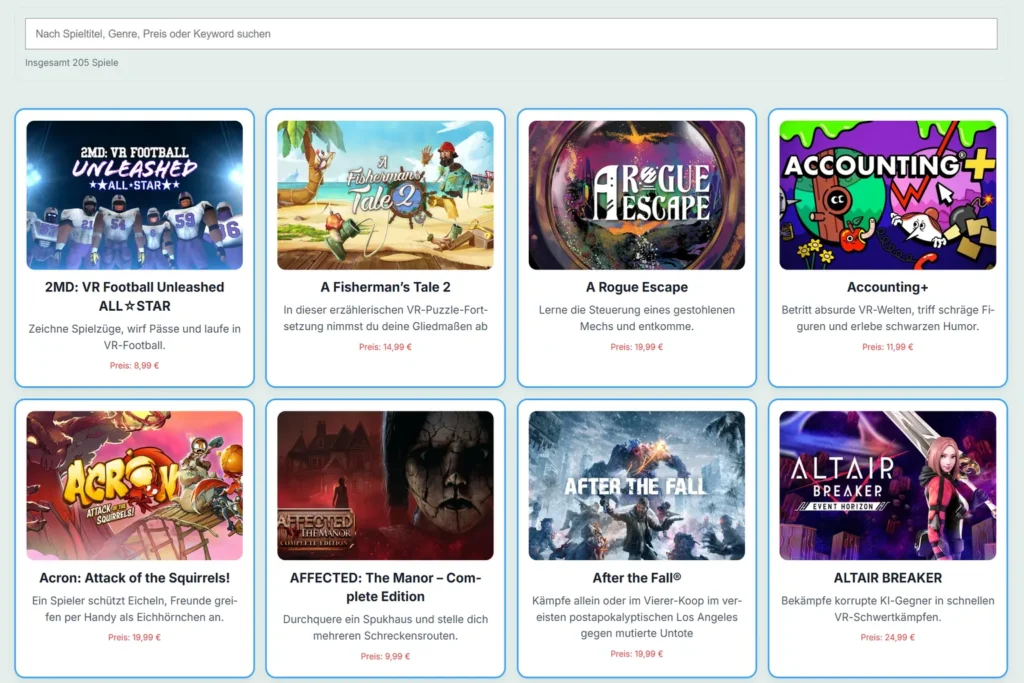Click the description 'Lerne die Steuerung eines gestohlenen Mechs'

tap(637, 318)
